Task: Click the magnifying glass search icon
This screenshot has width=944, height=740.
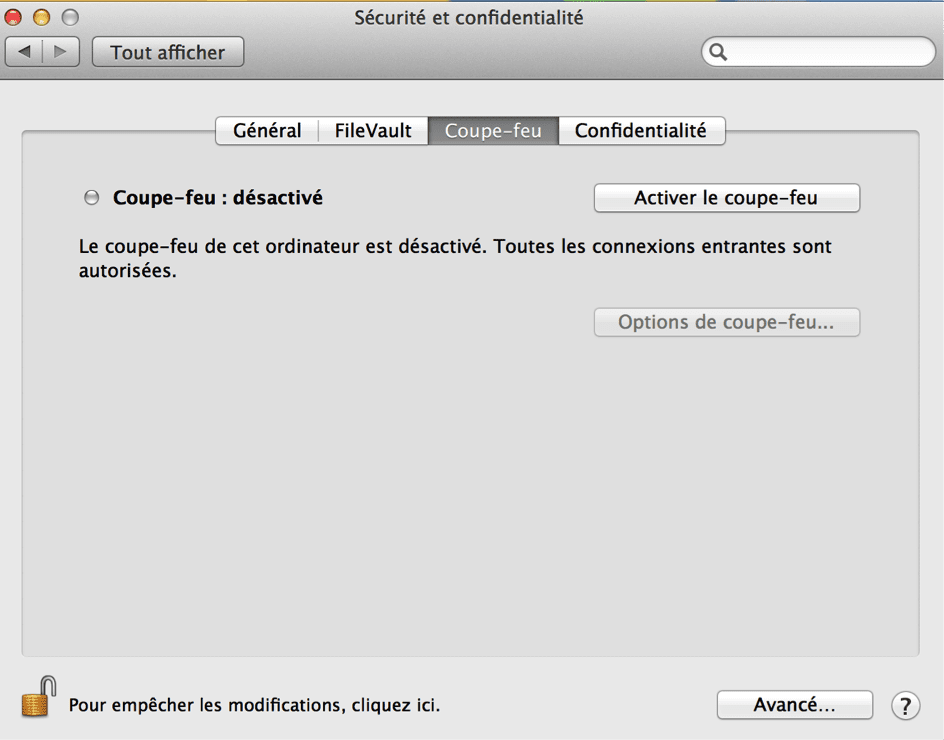Action: point(718,52)
